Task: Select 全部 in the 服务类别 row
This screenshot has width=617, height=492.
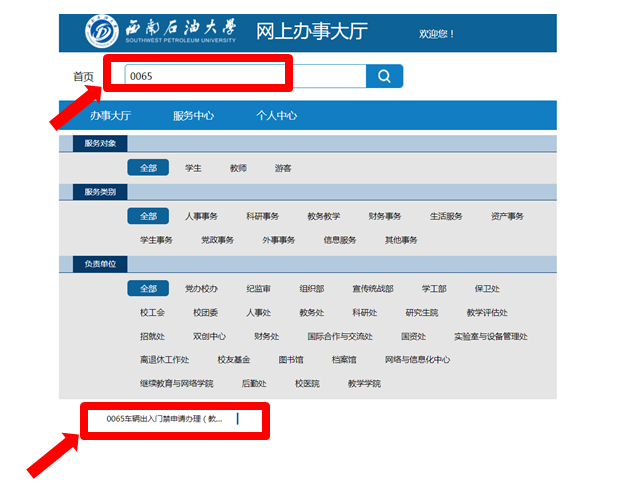Action: (148, 216)
